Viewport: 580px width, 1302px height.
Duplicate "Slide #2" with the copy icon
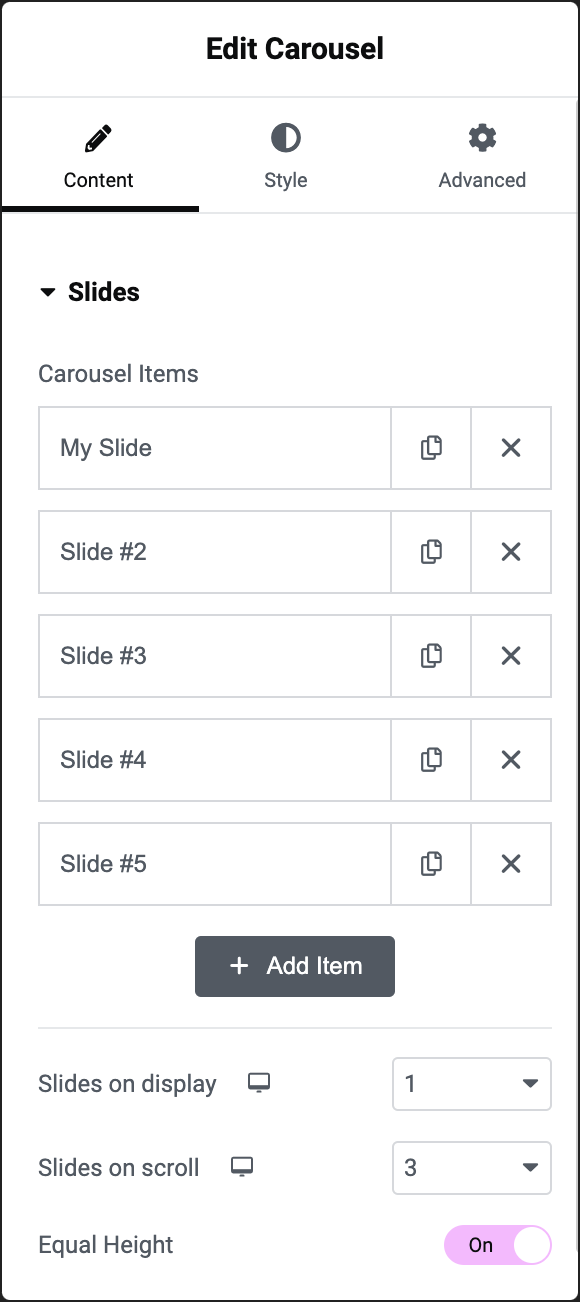coord(431,552)
